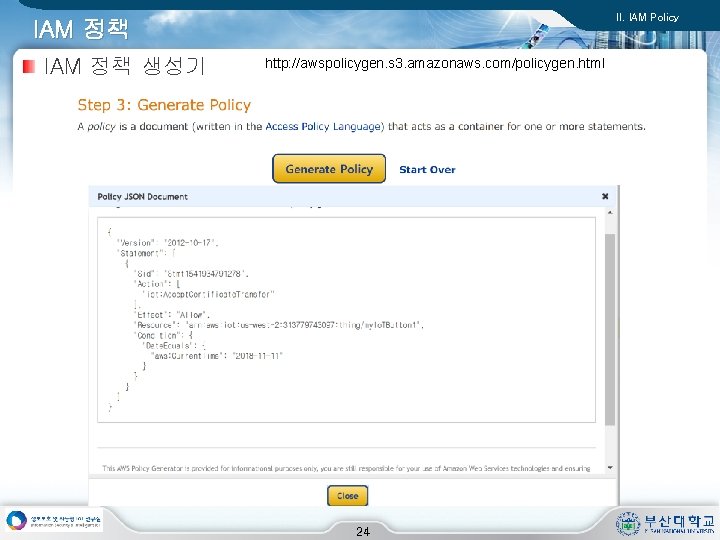The image size is (720, 540).
Task: Click the aws:CurrentTime 2018-11-11 line
Action: pos(216,356)
